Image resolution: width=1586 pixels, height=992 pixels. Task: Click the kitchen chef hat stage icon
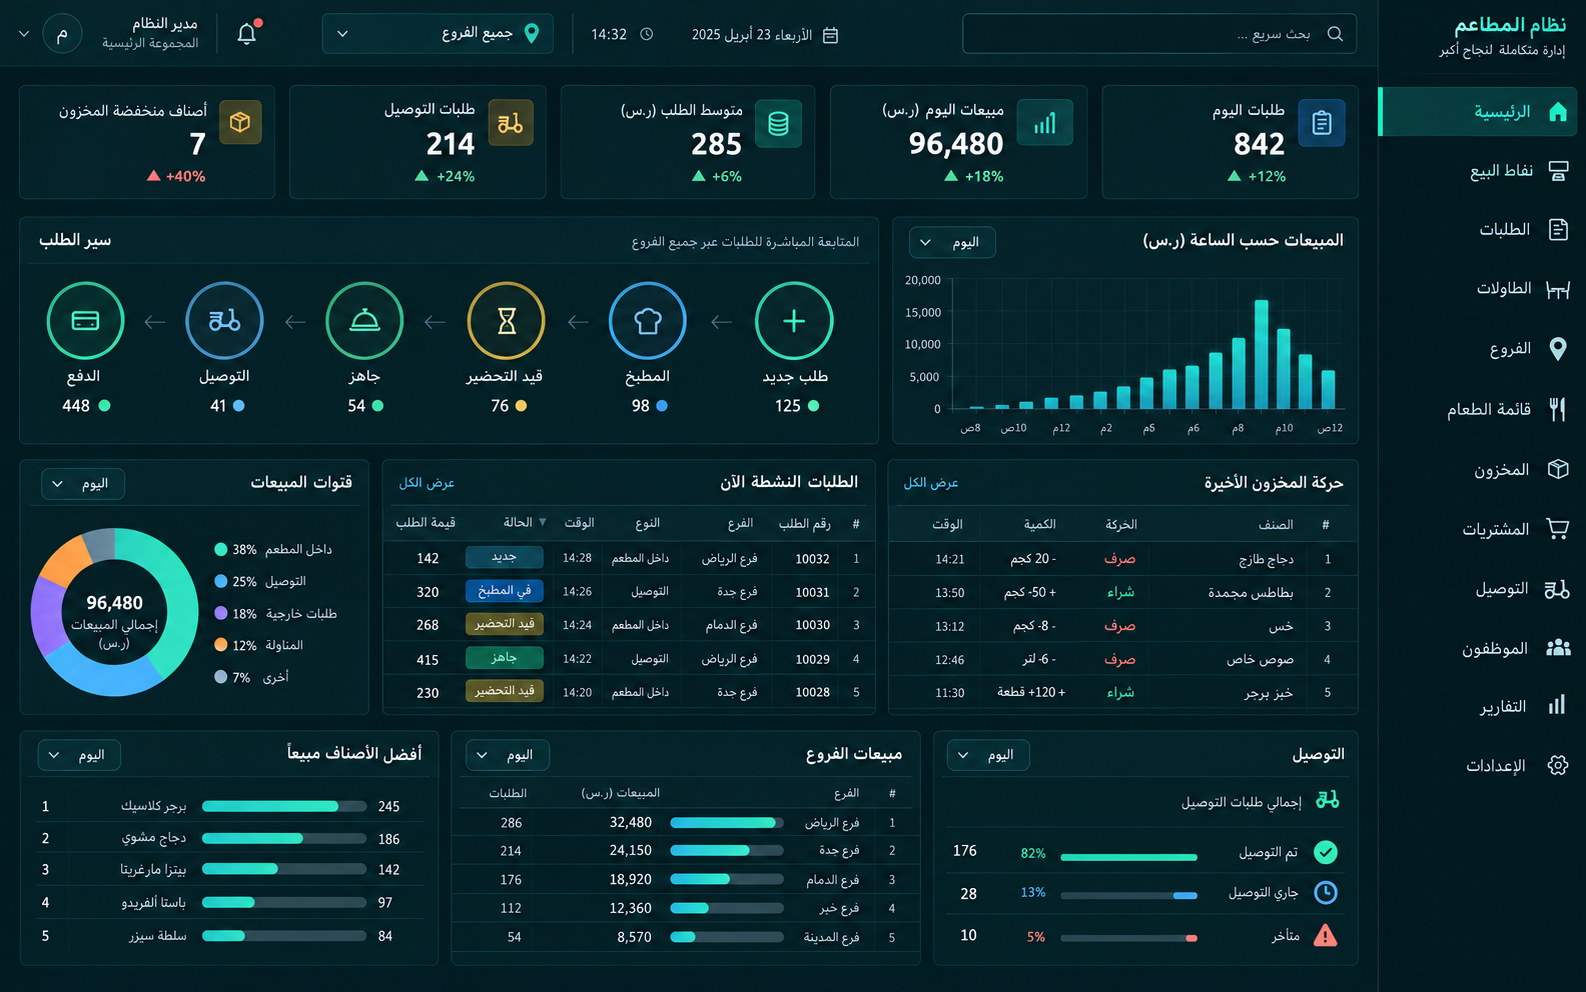648,321
